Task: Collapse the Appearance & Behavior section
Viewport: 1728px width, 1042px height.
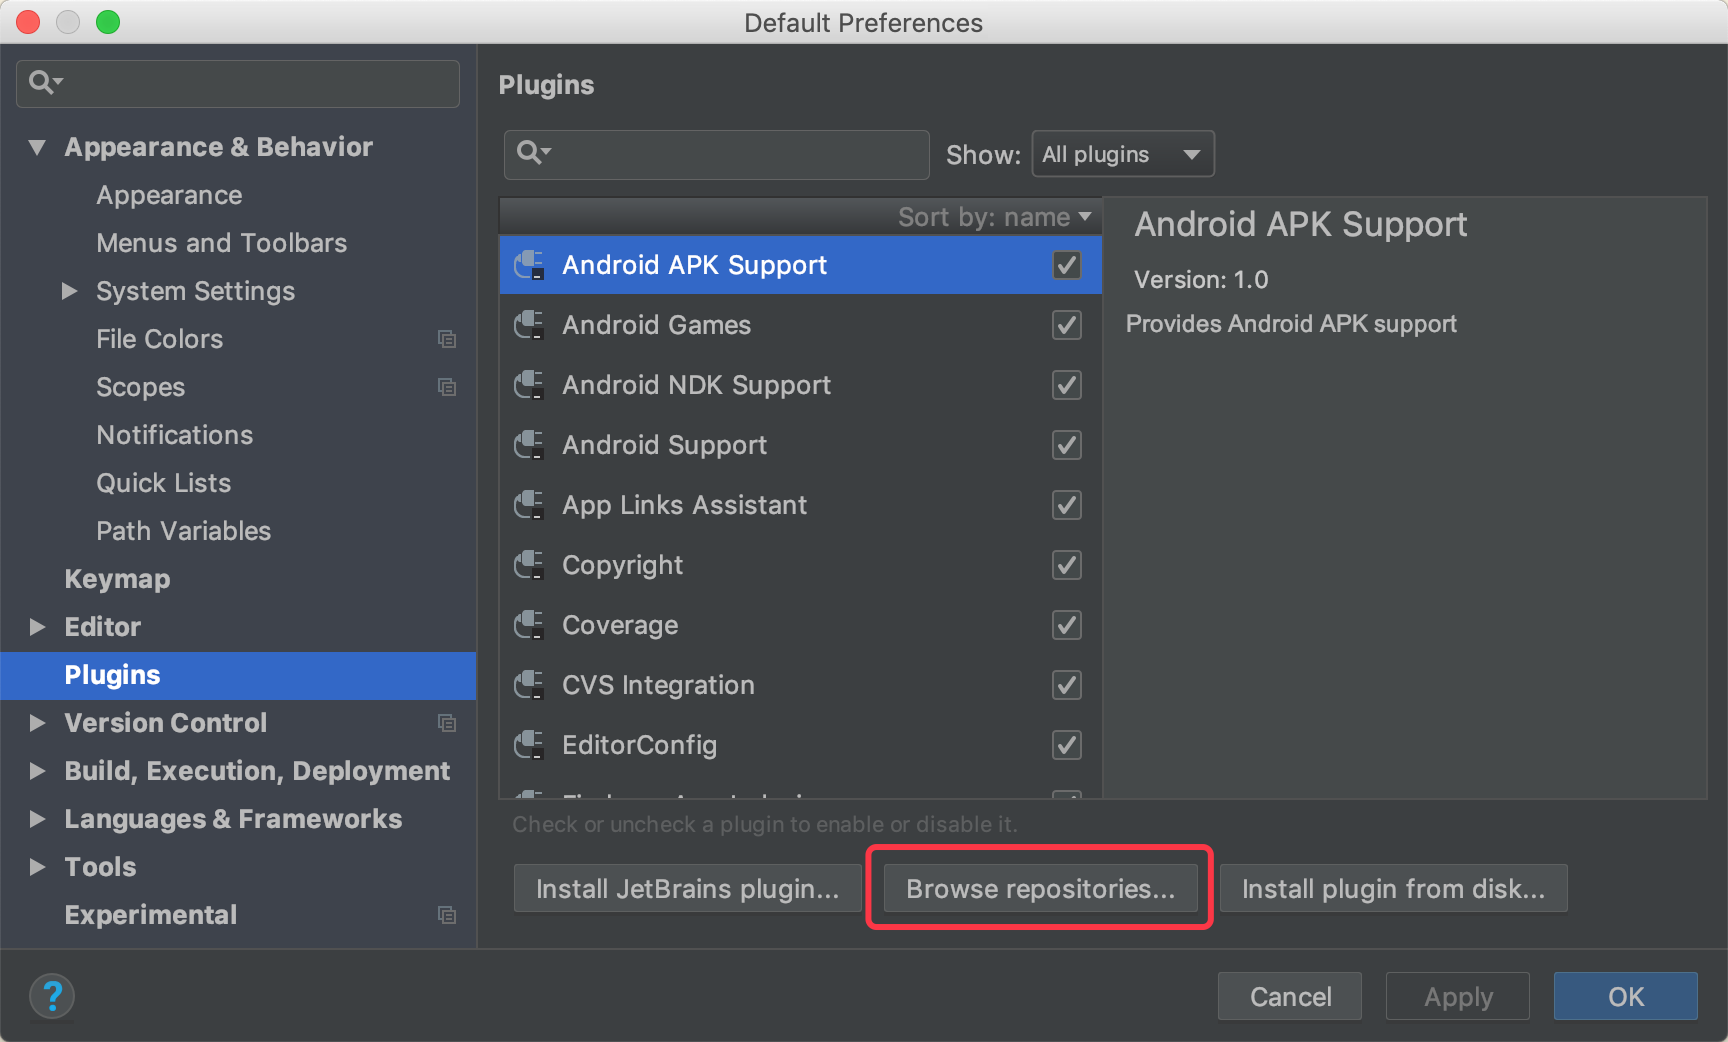Action: (38, 147)
